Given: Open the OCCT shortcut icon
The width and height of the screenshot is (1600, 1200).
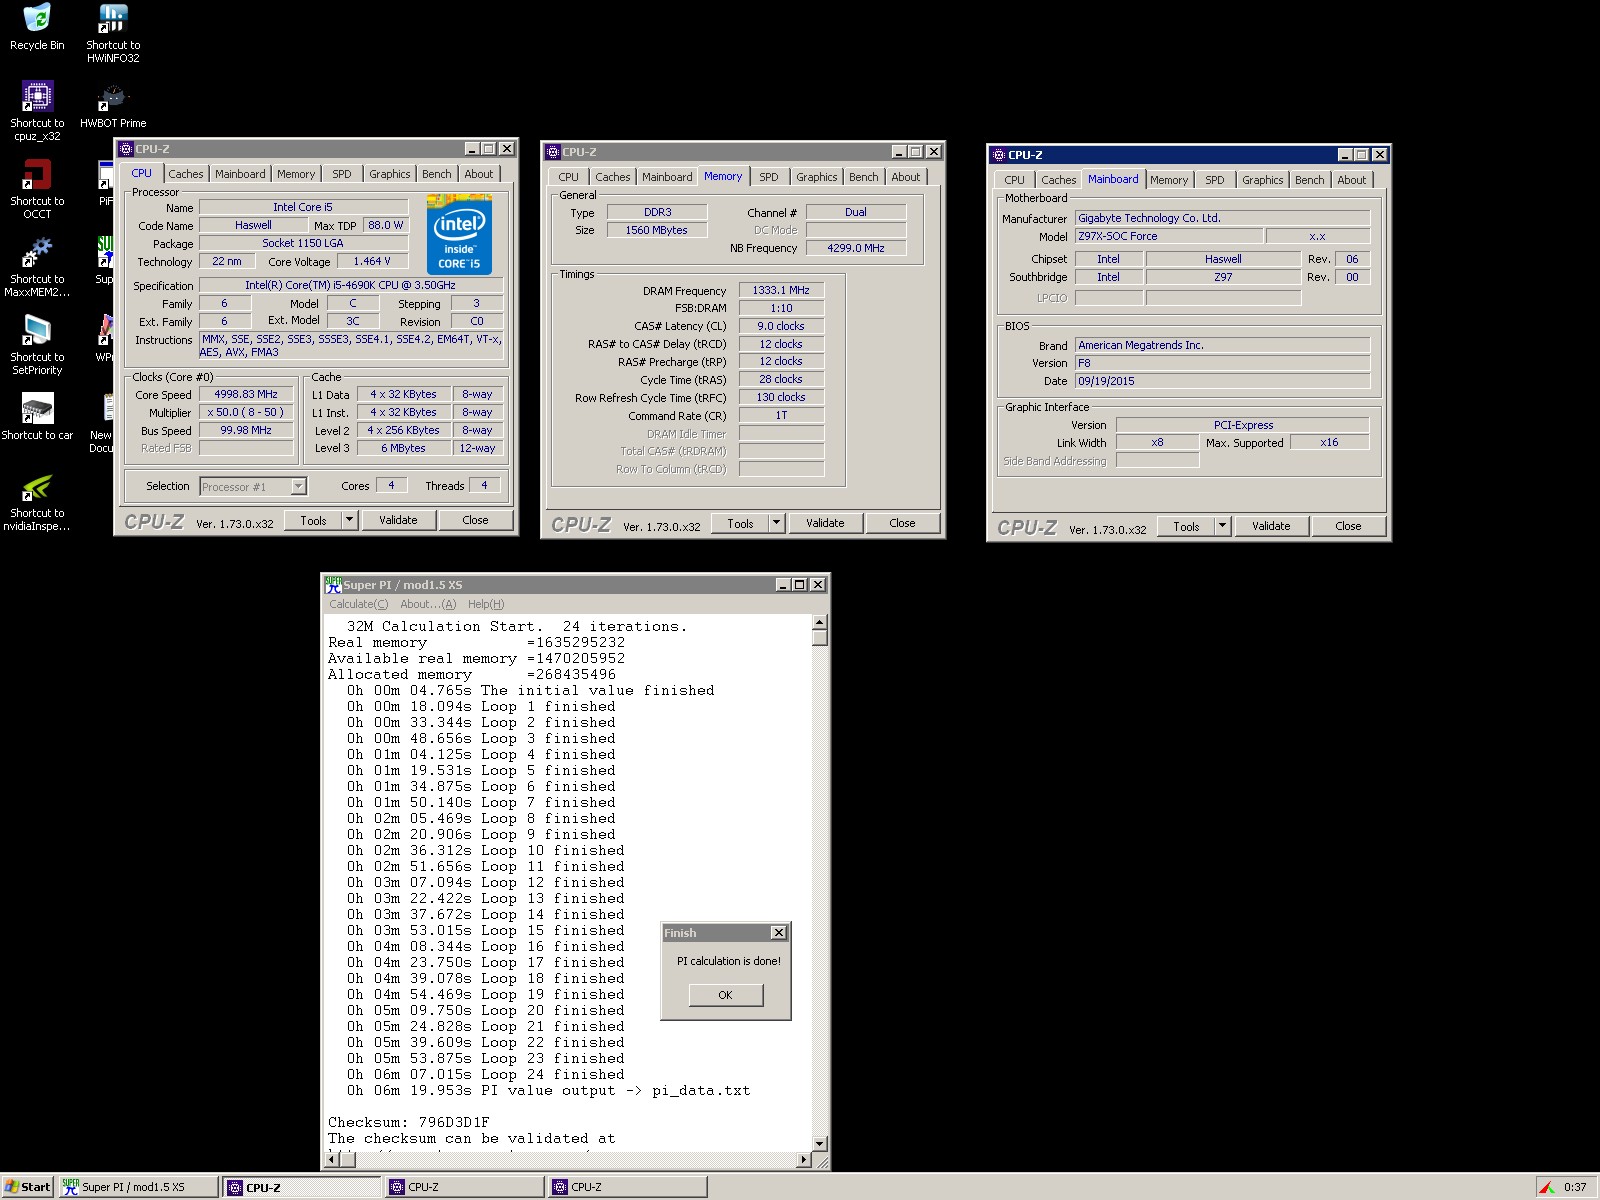Looking at the screenshot, I should pos(37,189).
